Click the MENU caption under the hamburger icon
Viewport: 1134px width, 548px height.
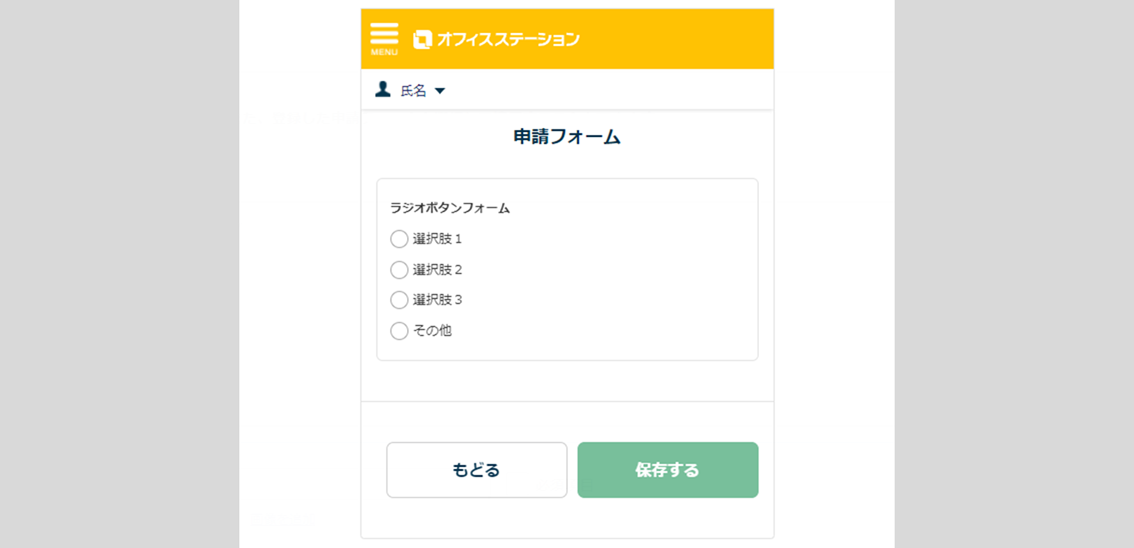click(x=384, y=52)
